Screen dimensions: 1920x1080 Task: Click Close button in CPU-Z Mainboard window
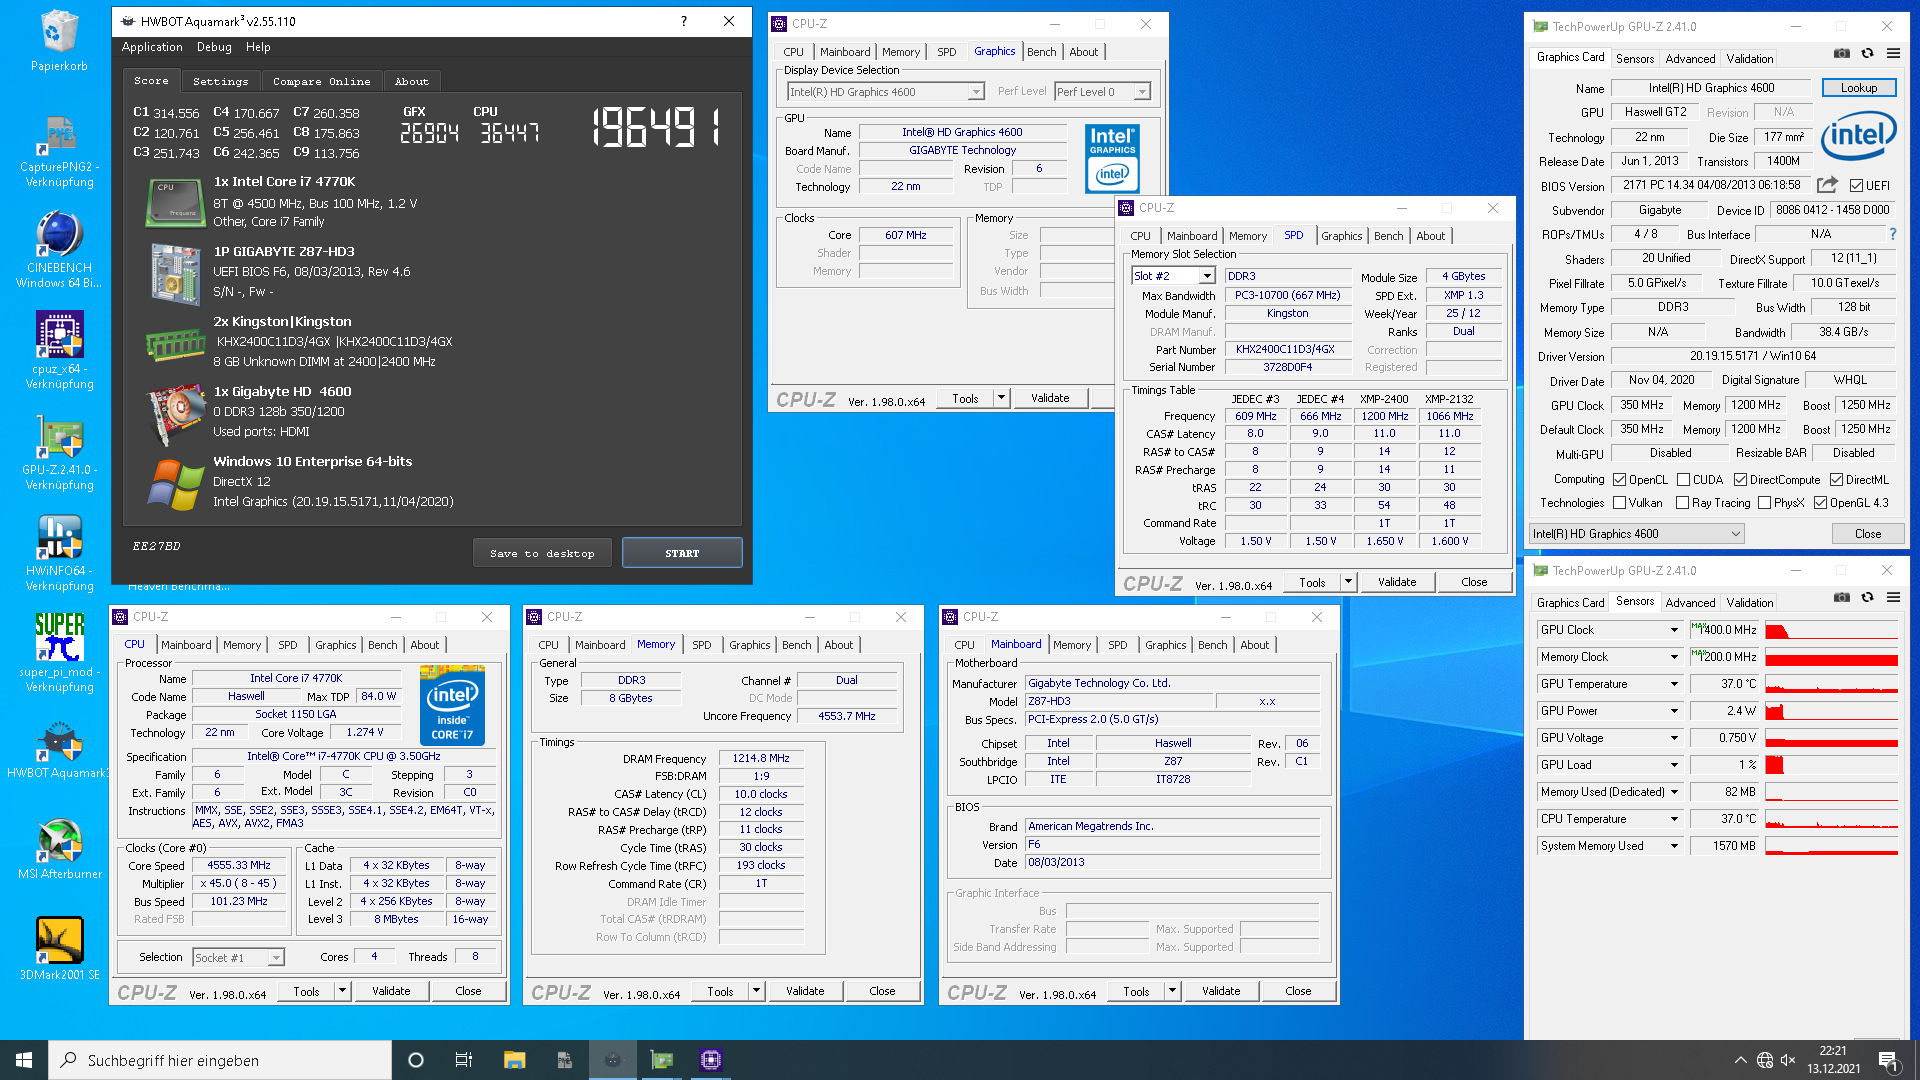[x=1298, y=991]
